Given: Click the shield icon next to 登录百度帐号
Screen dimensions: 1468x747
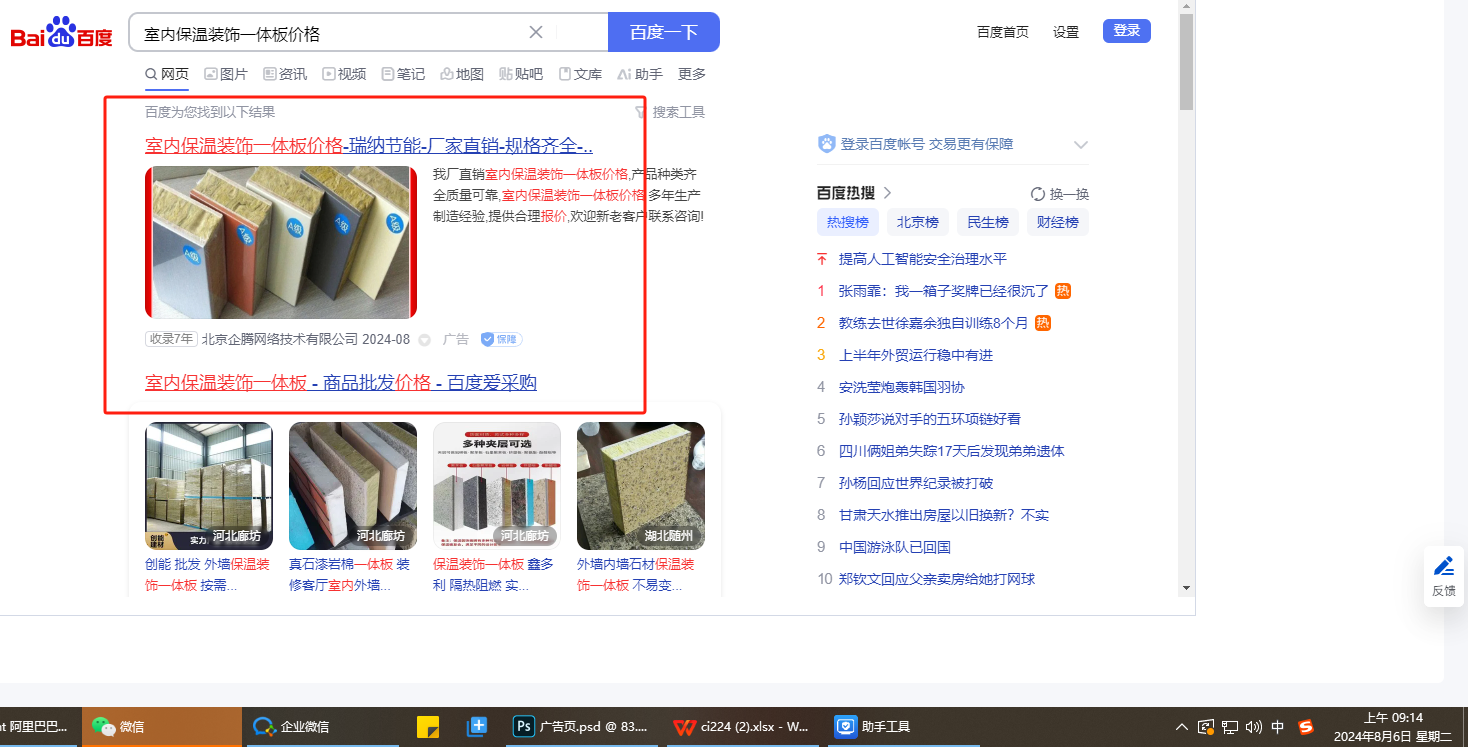Looking at the screenshot, I should point(826,144).
